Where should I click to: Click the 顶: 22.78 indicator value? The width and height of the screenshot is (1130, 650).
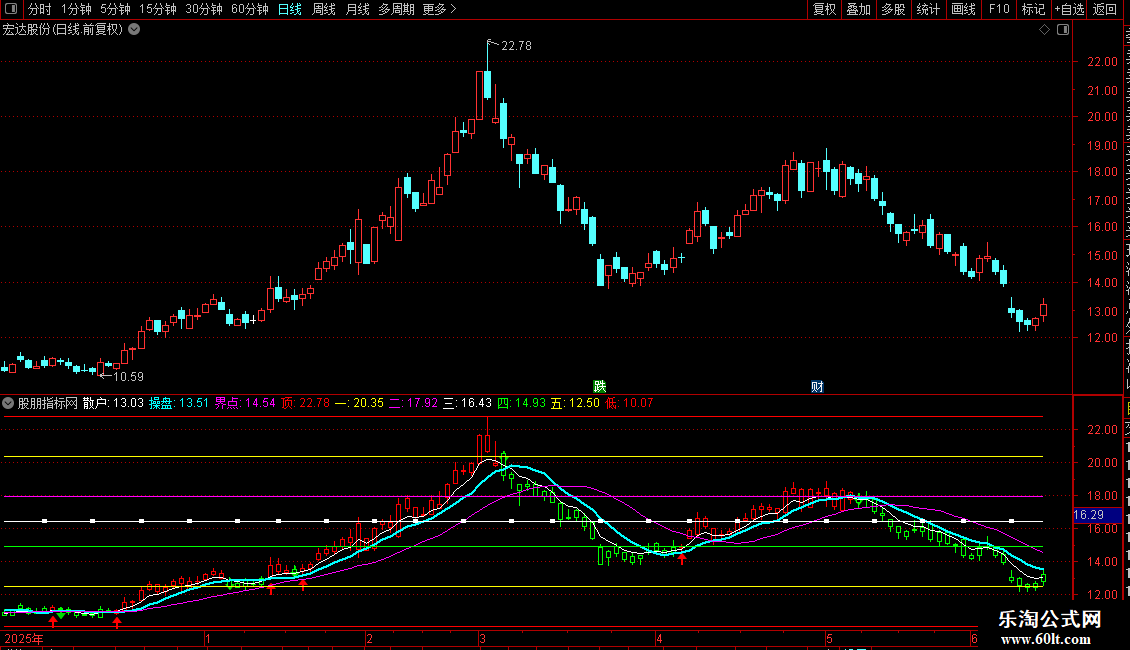click(x=306, y=404)
